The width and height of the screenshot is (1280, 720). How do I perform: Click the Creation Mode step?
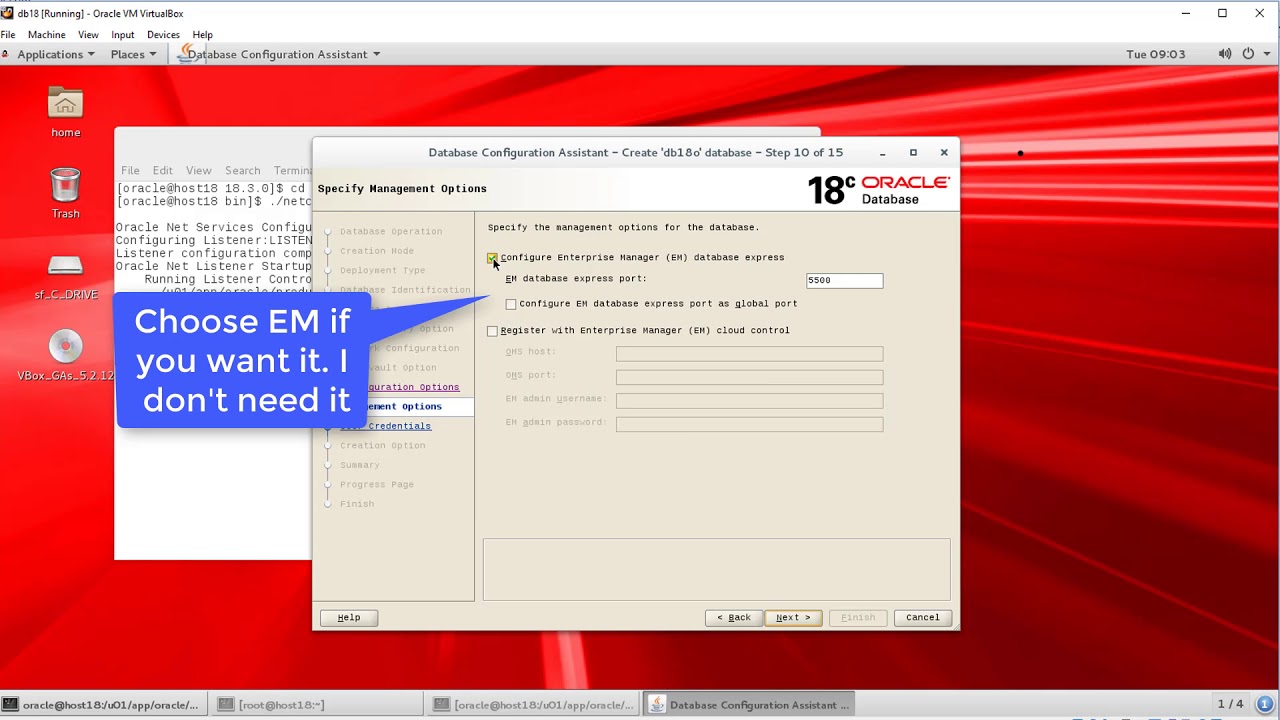376,251
